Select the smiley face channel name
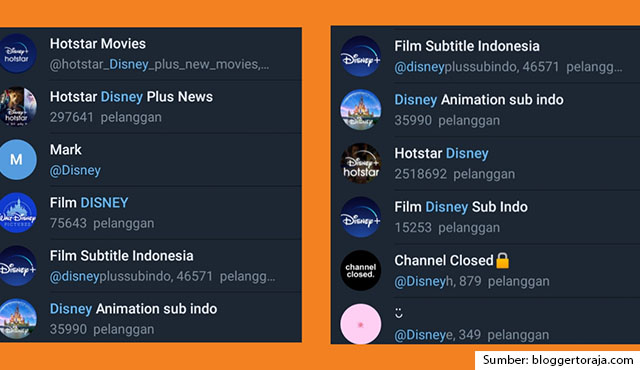Image resolution: width=640 pixels, height=370 pixels. (399, 313)
